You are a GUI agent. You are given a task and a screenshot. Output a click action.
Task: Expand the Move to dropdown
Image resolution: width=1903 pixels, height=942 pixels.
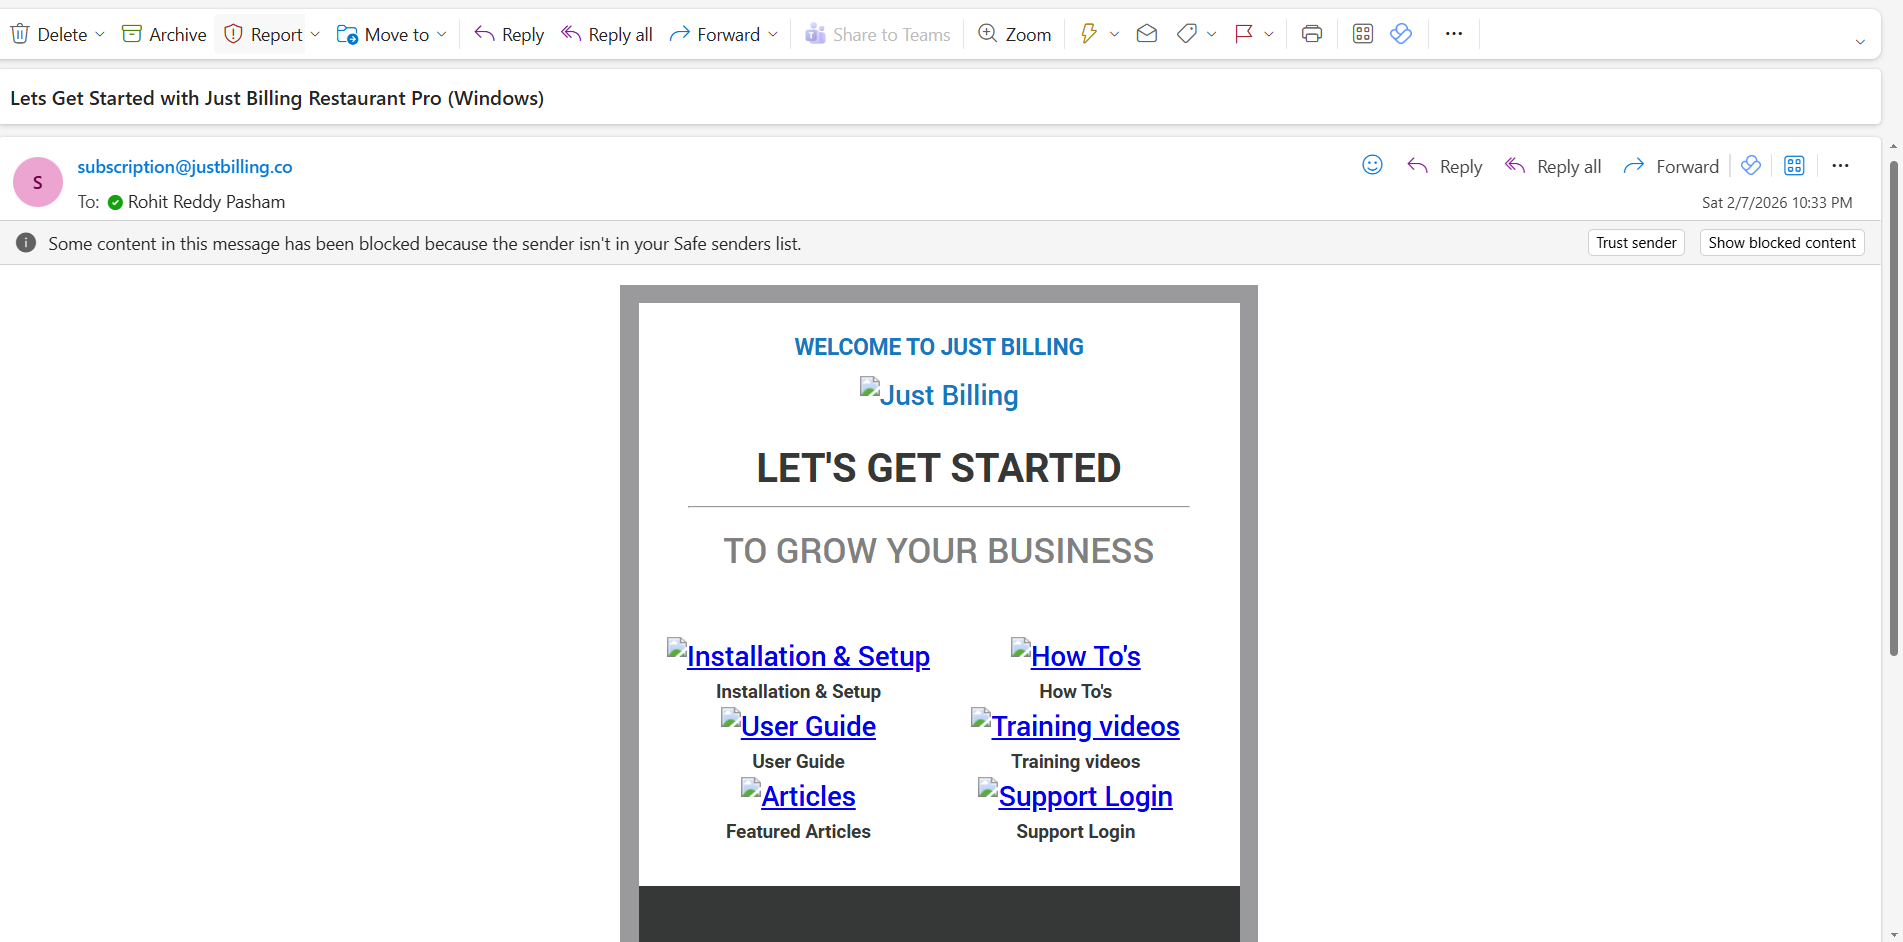[442, 34]
